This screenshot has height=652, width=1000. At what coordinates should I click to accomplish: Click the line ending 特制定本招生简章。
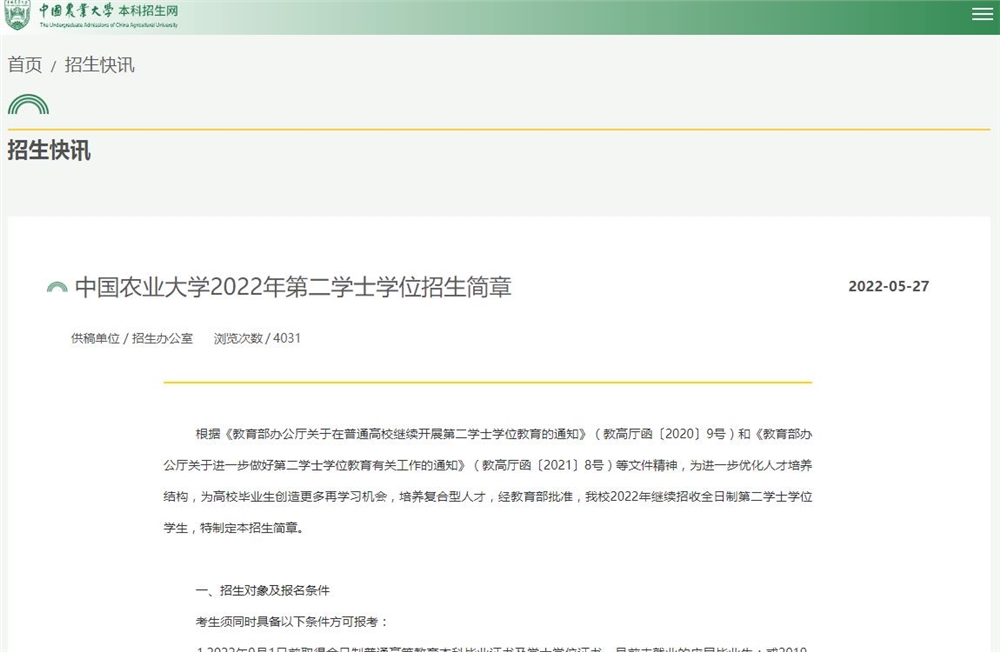[233, 528]
